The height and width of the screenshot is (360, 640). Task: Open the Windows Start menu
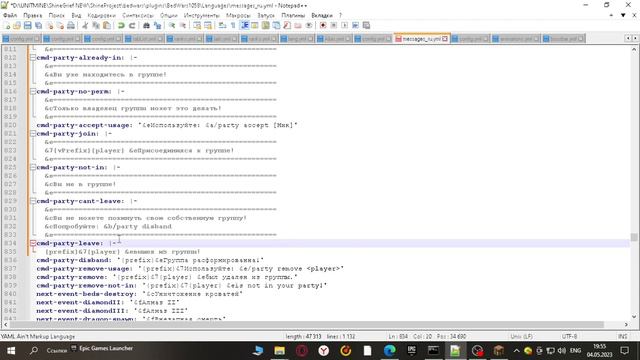11,351
